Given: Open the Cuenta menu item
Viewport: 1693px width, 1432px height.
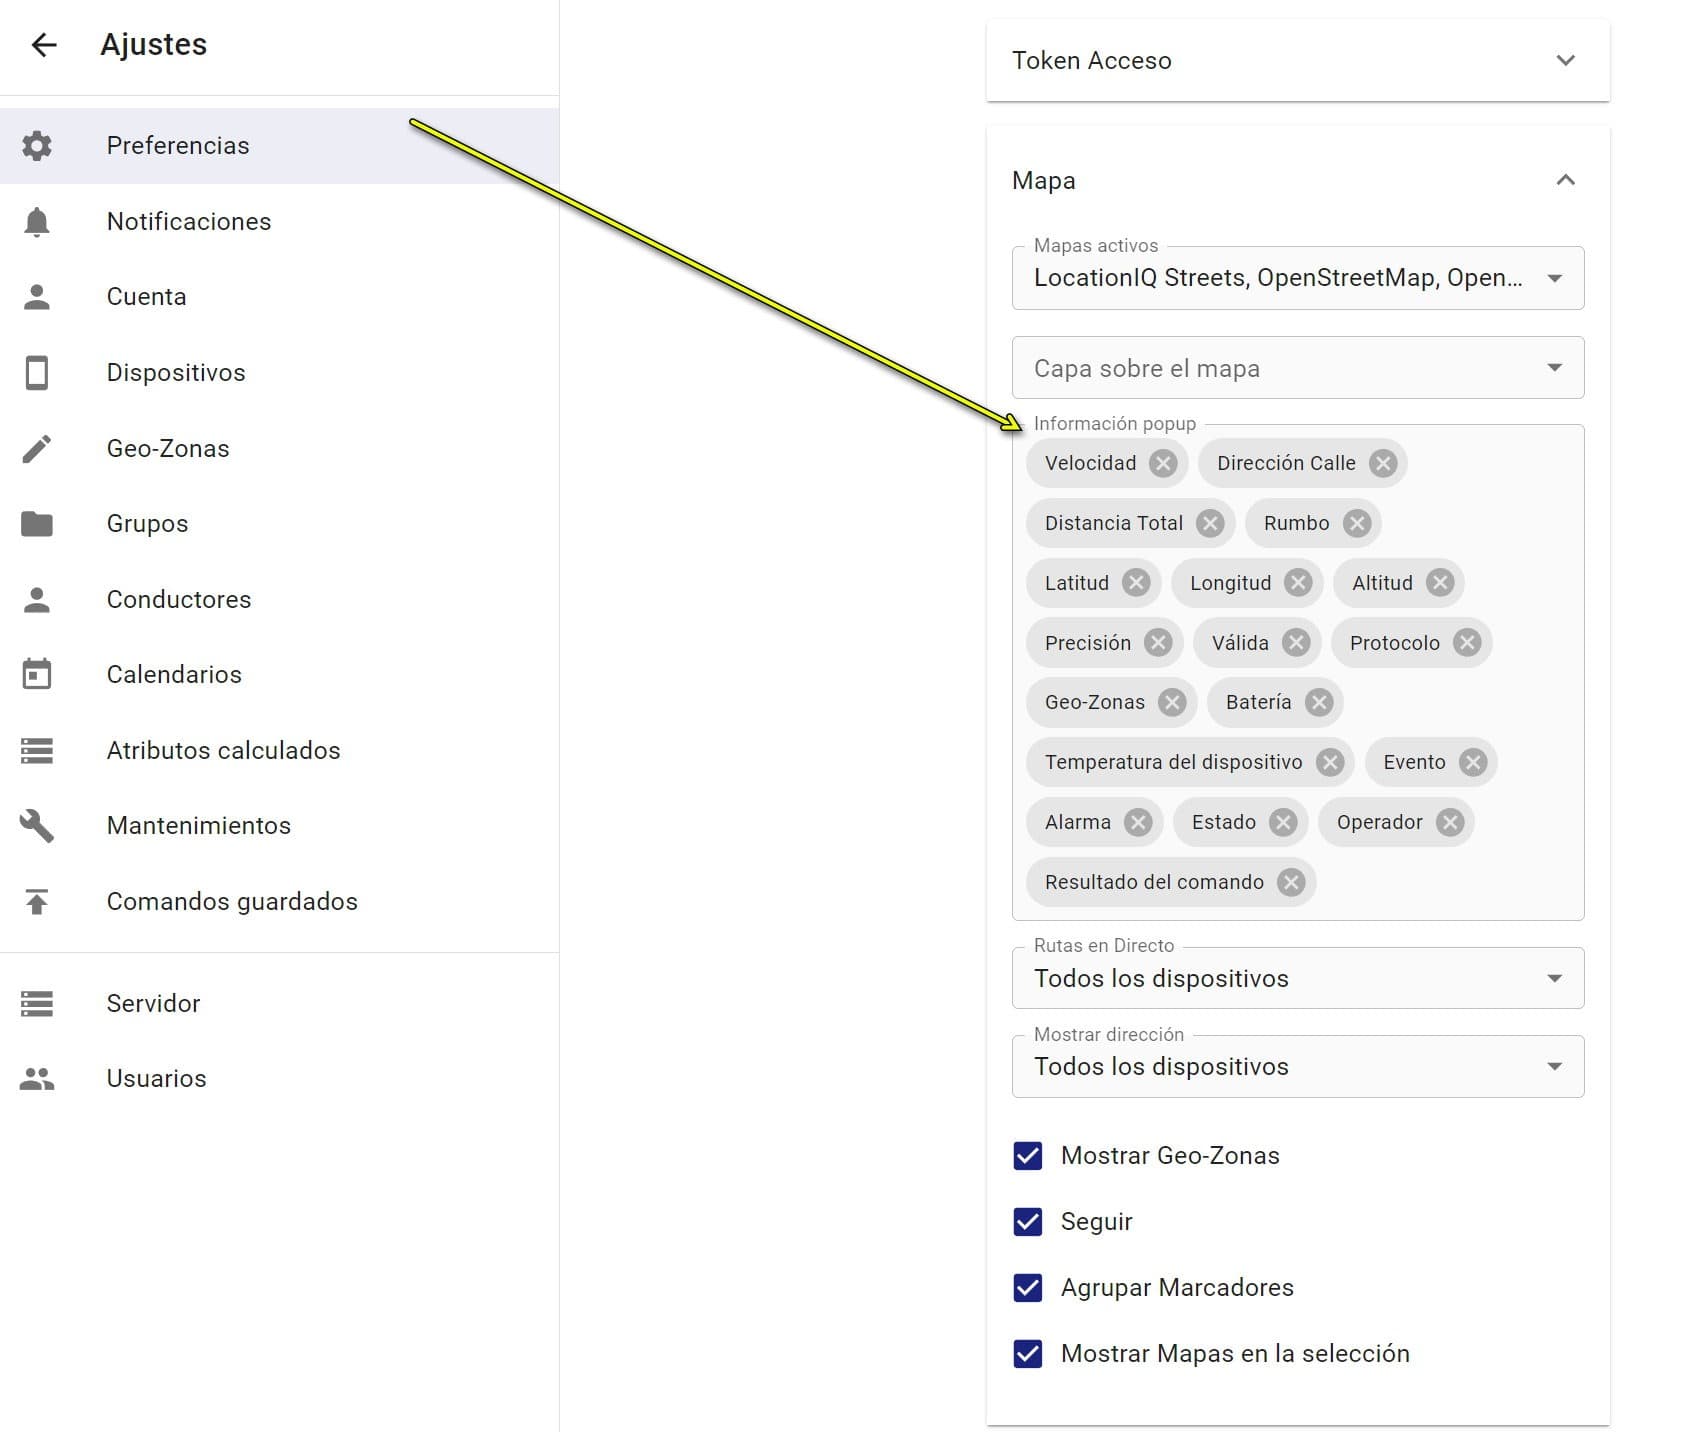Looking at the screenshot, I should pyautogui.click(x=279, y=297).
